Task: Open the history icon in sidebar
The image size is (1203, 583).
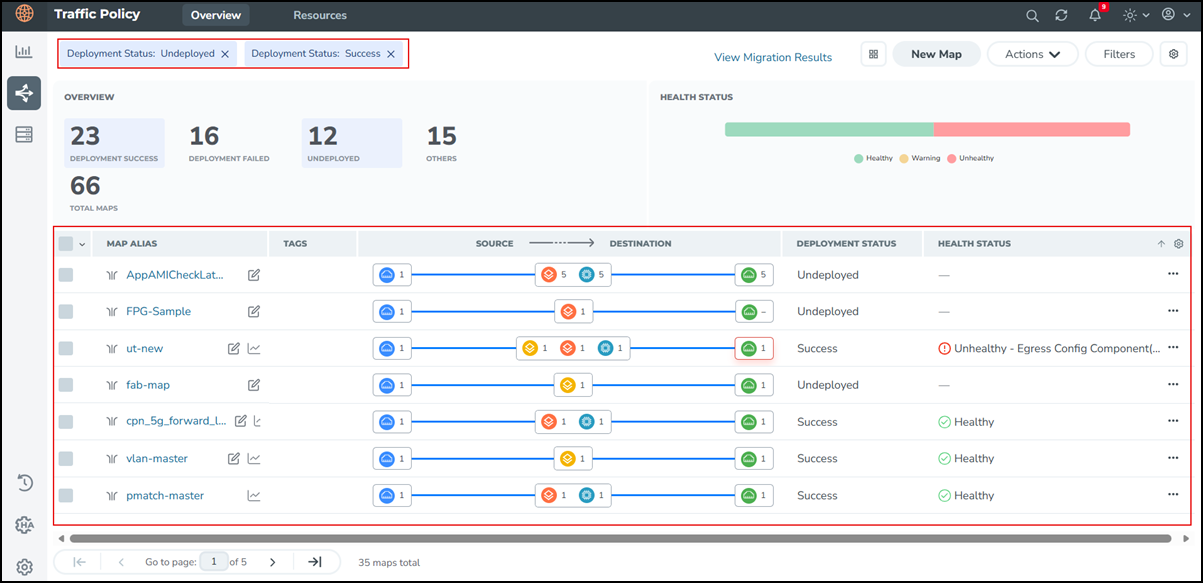Action: tap(25, 483)
